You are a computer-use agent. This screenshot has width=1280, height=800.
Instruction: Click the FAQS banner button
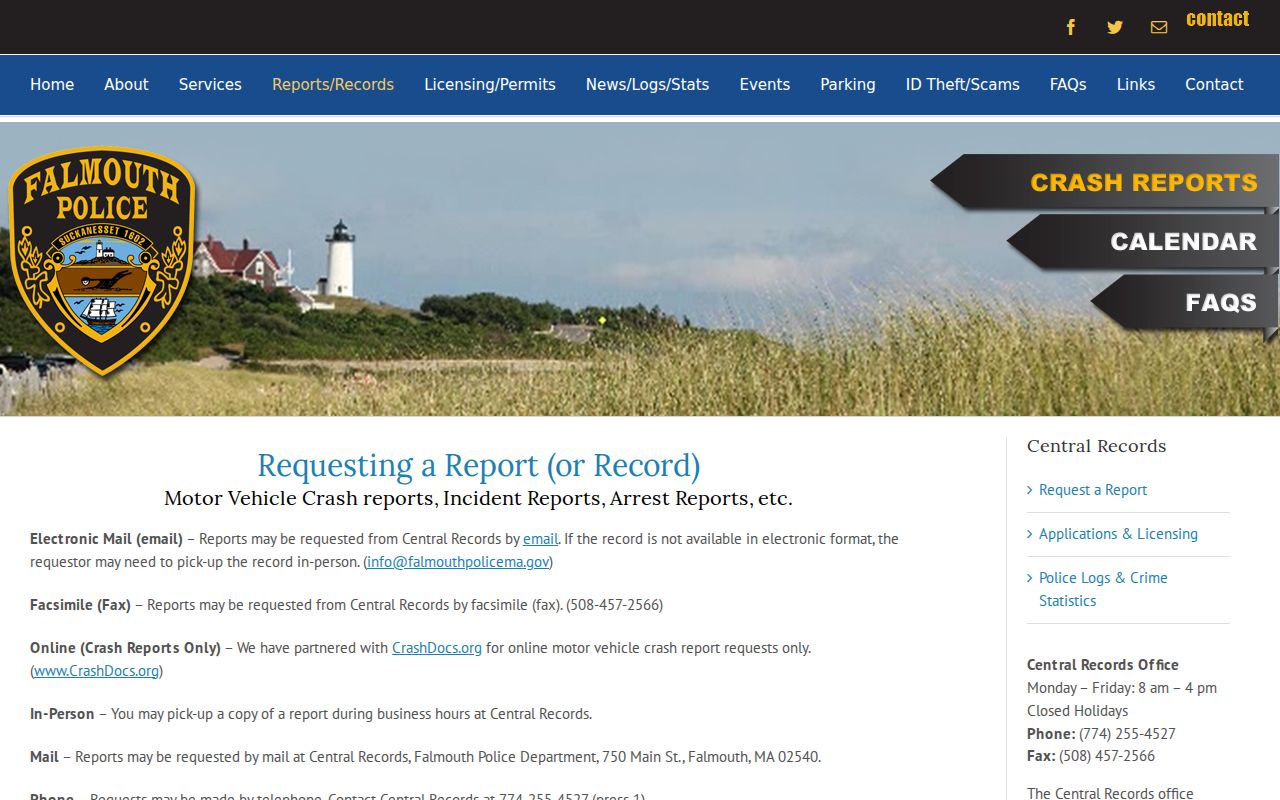tap(1185, 302)
